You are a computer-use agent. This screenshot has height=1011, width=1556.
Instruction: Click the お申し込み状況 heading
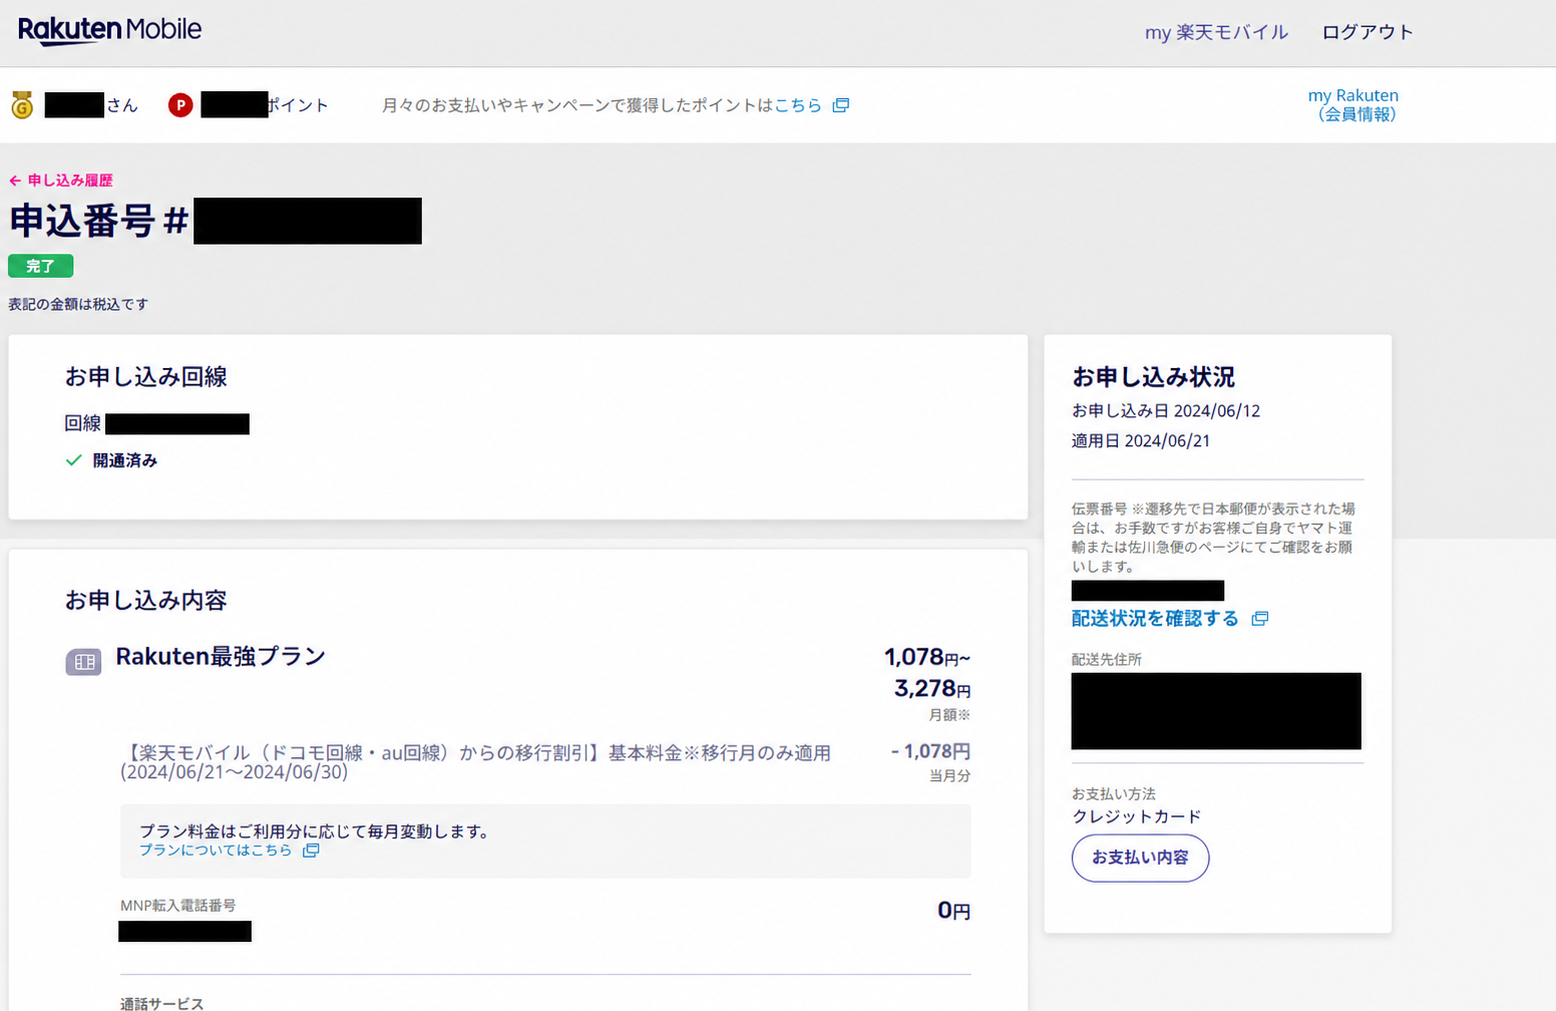(x=1153, y=377)
